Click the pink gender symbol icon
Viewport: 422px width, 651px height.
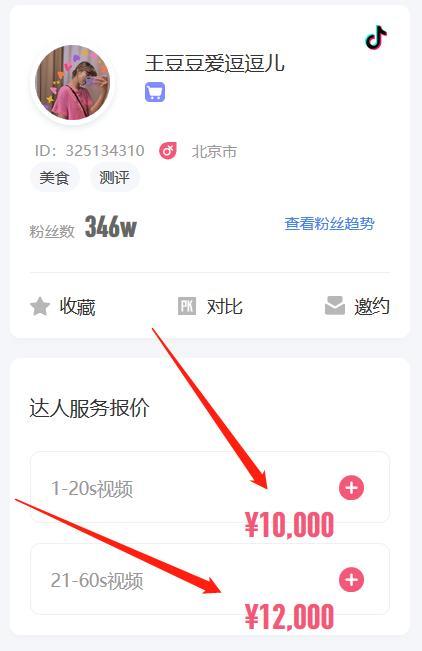click(x=168, y=151)
